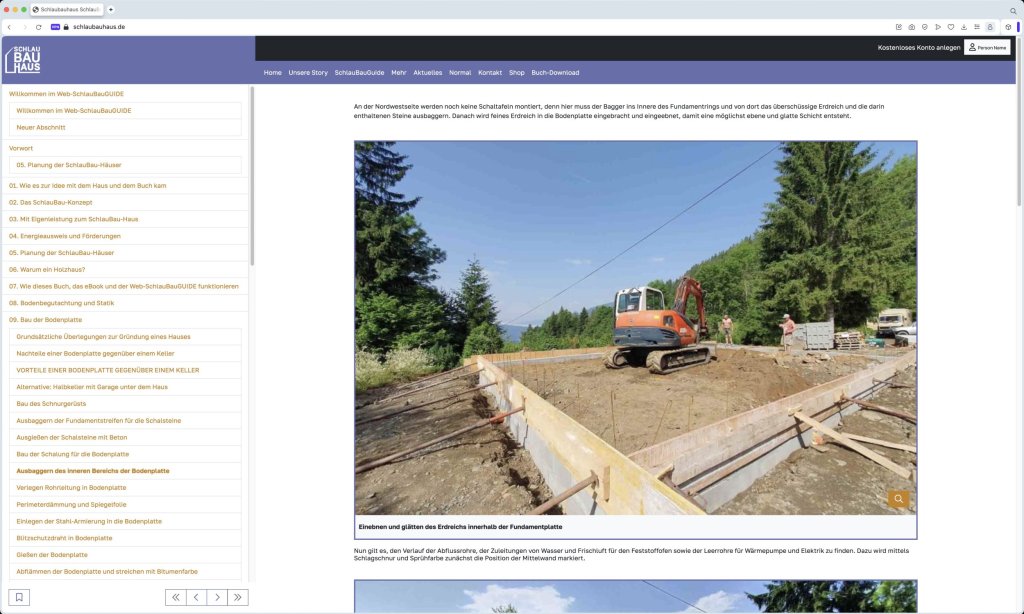Click the bookmark icon below the sidebar

[x=20, y=597]
